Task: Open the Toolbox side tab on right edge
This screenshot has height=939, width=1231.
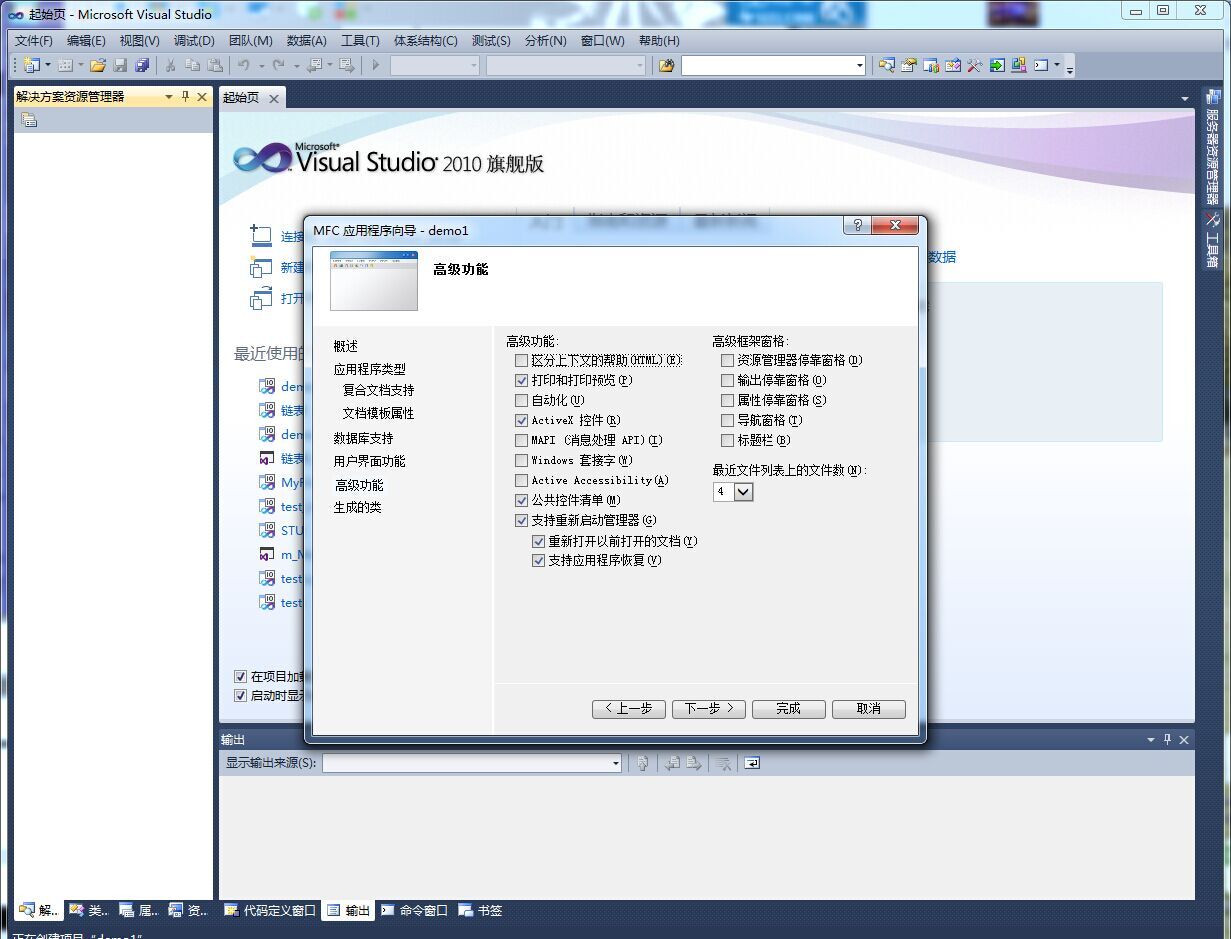Action: coord(1212,240)
